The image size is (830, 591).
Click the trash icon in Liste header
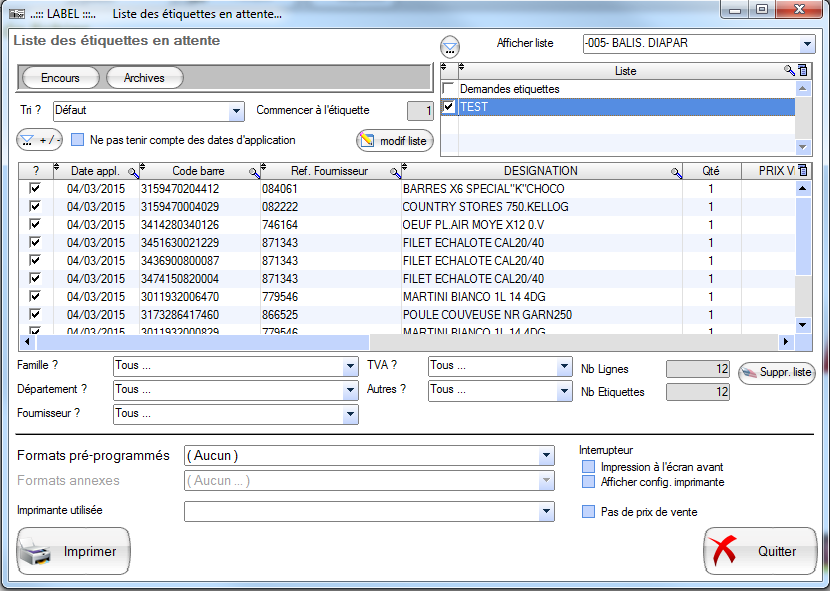[802, 71]
